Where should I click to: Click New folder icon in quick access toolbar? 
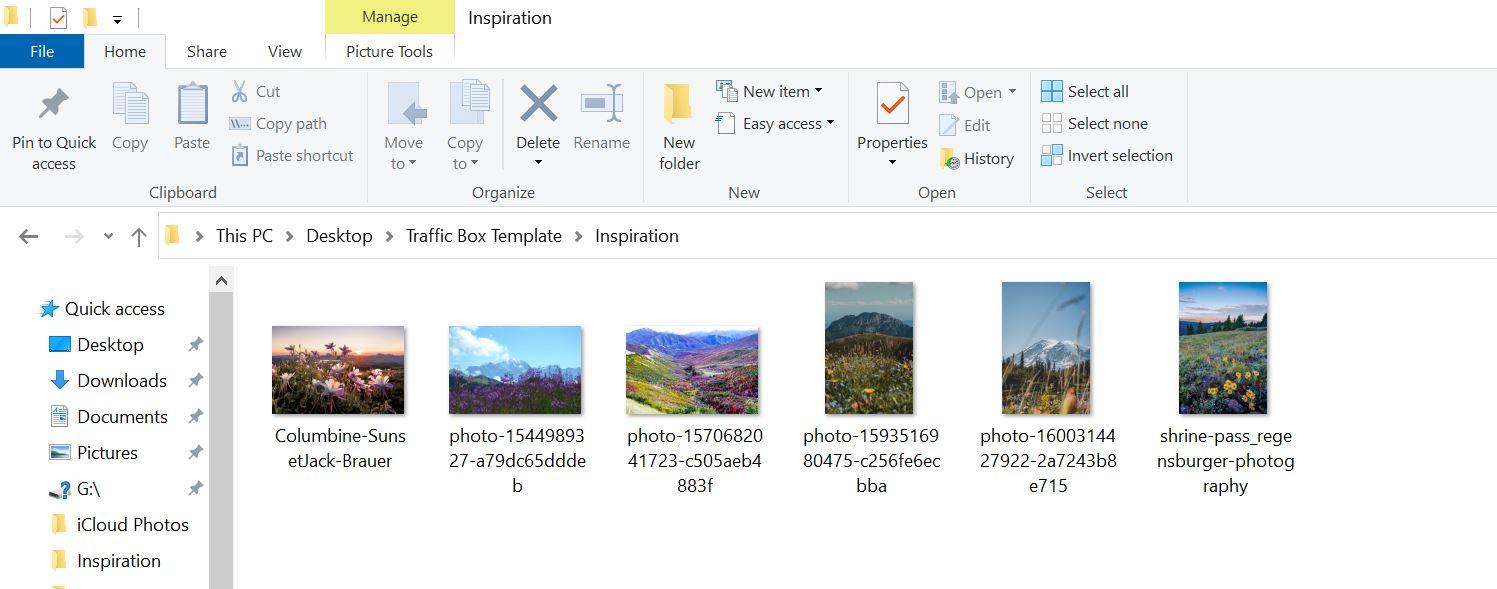89,17
